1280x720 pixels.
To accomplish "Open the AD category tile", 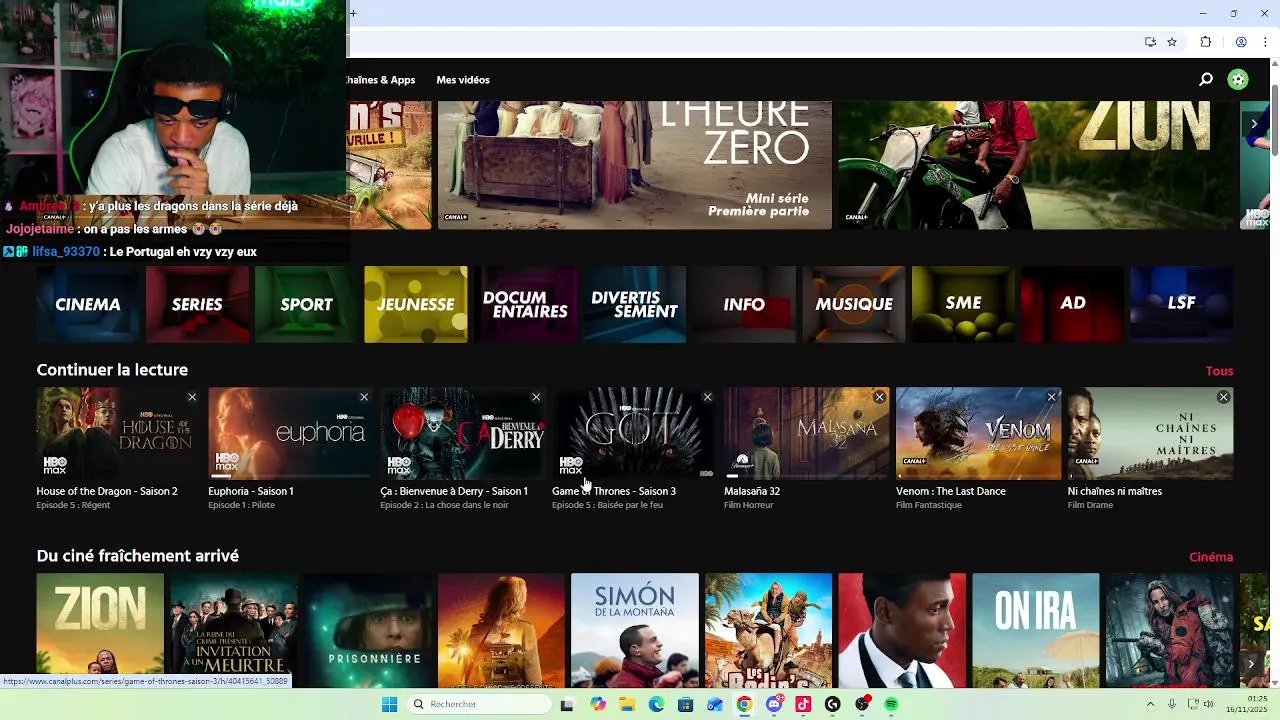I will coord(1072,304).
